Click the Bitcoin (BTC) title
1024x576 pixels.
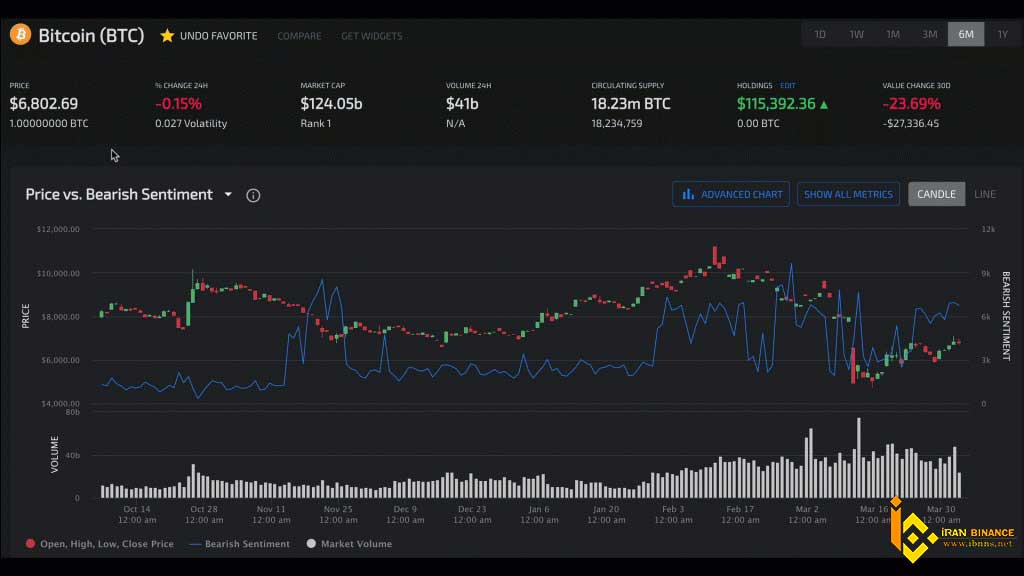(91, 35)
